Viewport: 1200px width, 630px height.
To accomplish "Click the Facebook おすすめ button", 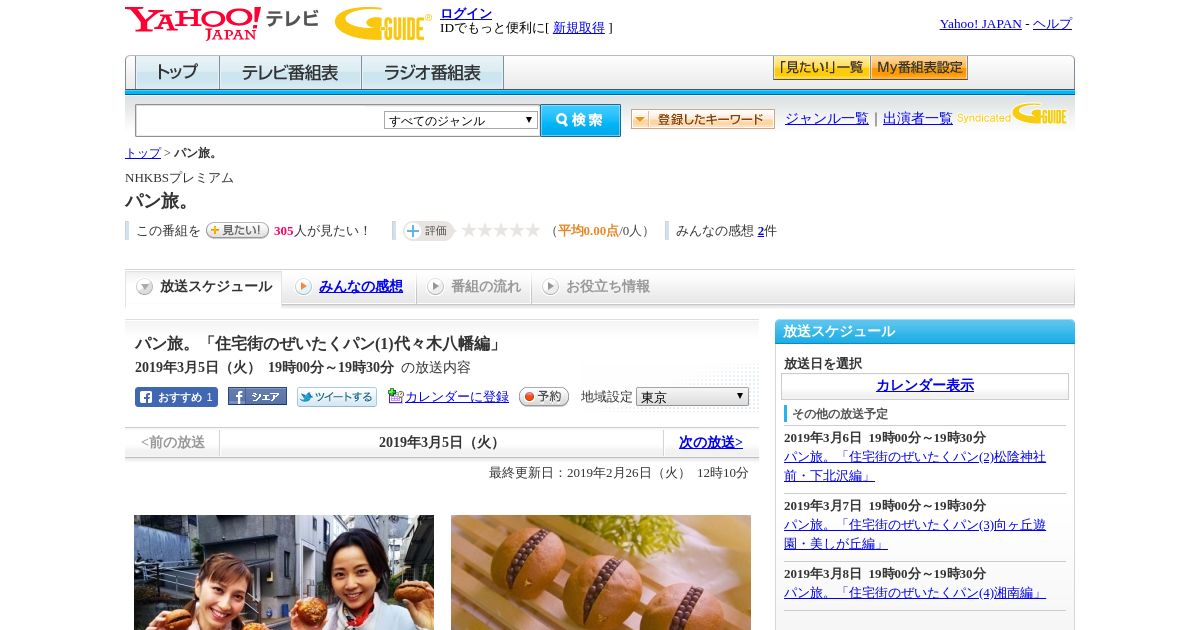I will (x=176, y=397).
